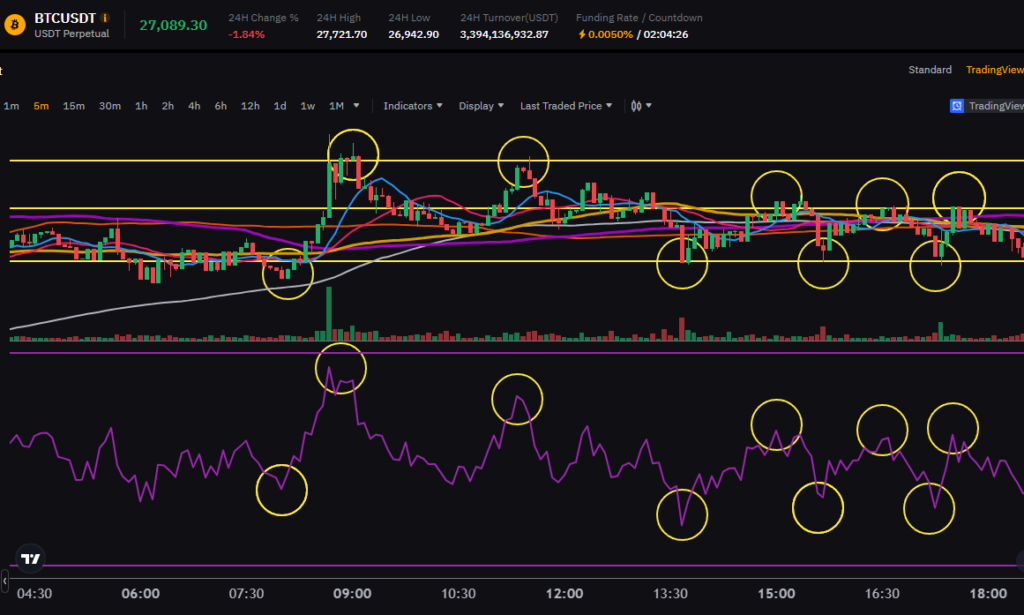Image resolution: width=1024 pixels, height=615 pixels.
Task: Click the last price 27,089.30
Action: pyautogui.click(x=173, y=25)
